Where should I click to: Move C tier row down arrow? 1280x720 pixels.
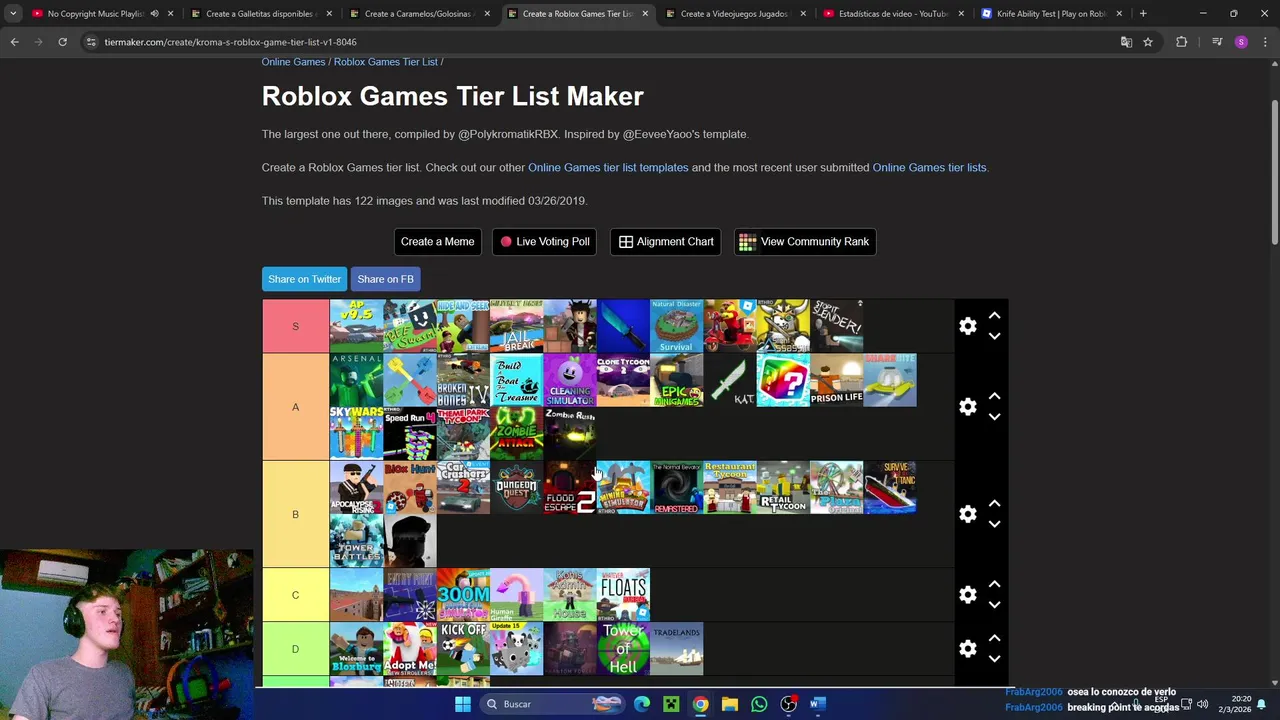point(994,605)
